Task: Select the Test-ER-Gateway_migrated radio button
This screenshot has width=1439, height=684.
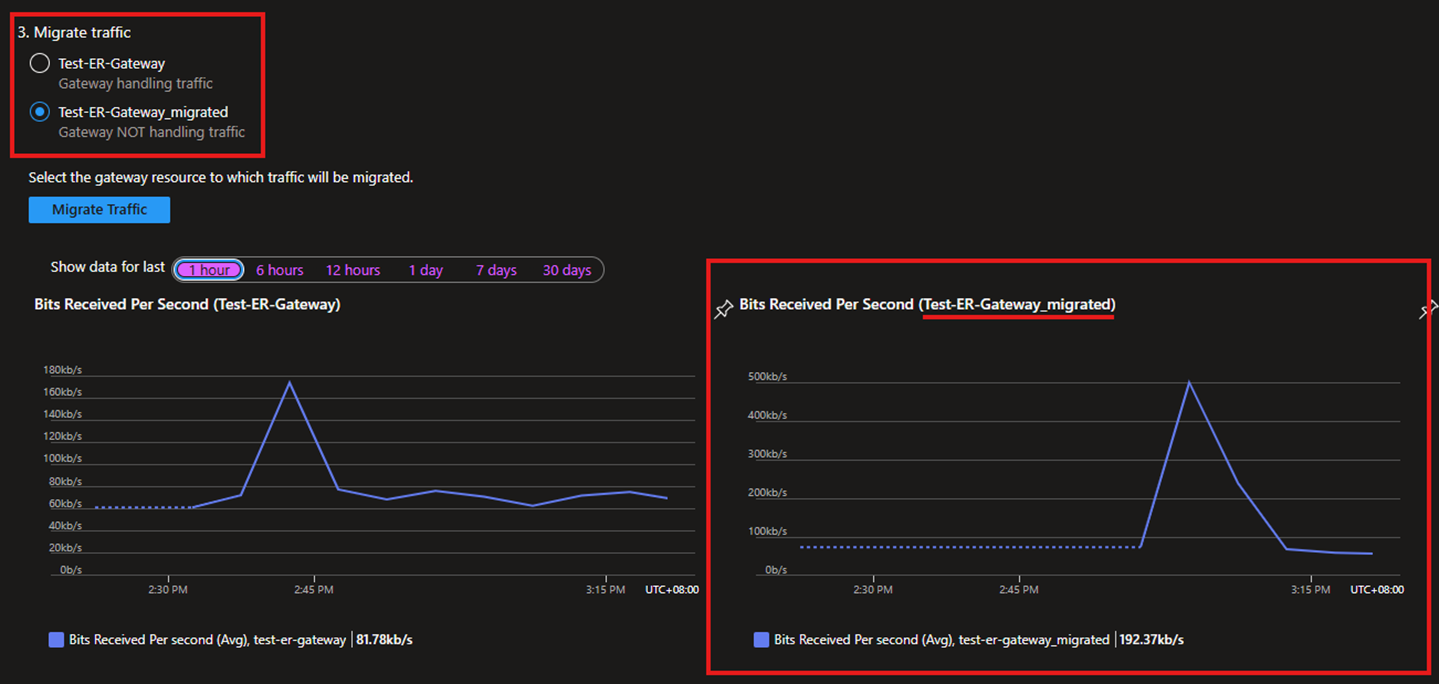Action: pos(40,112)
